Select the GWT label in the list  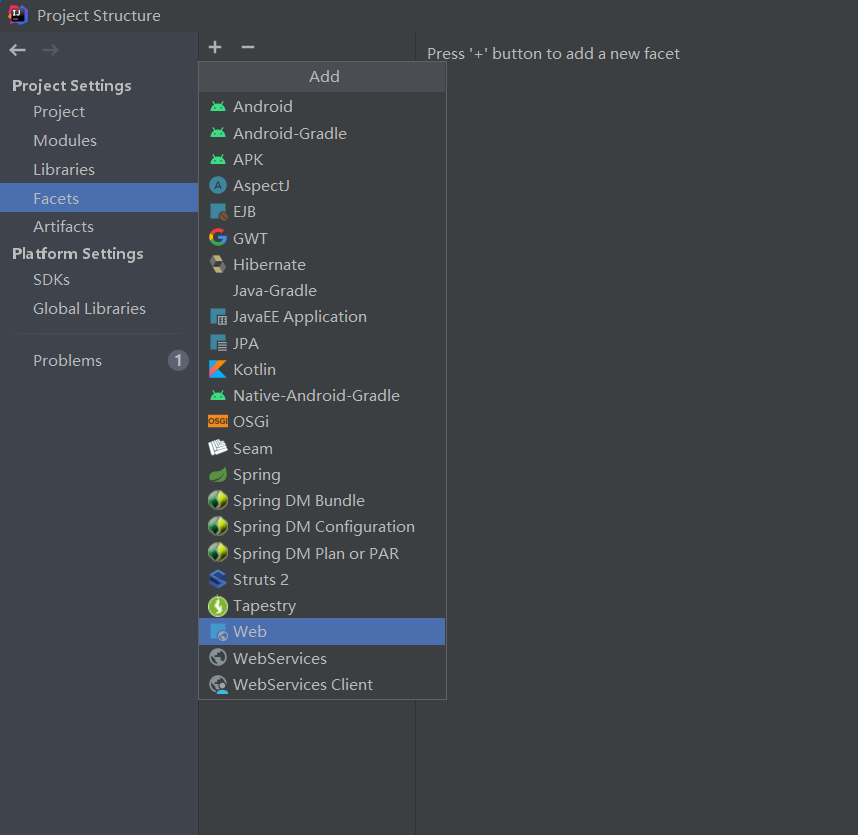click(x=250, y=239)
